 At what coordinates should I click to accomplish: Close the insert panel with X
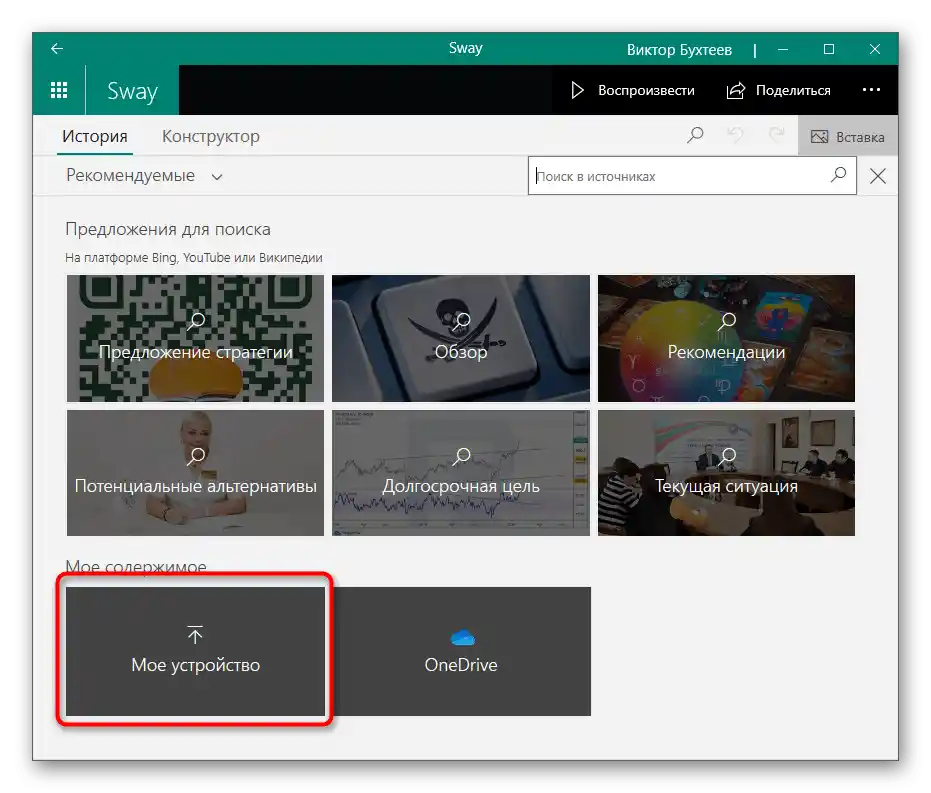click(878, 176)
